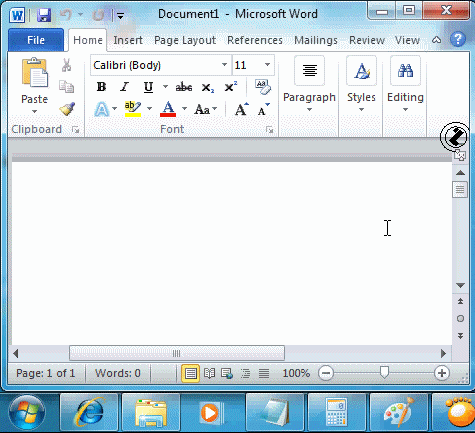Switch to Full Screen Reading view
The width and height of the screenshot is (475, 433).
pyautogui.click(x=209, y=373)
